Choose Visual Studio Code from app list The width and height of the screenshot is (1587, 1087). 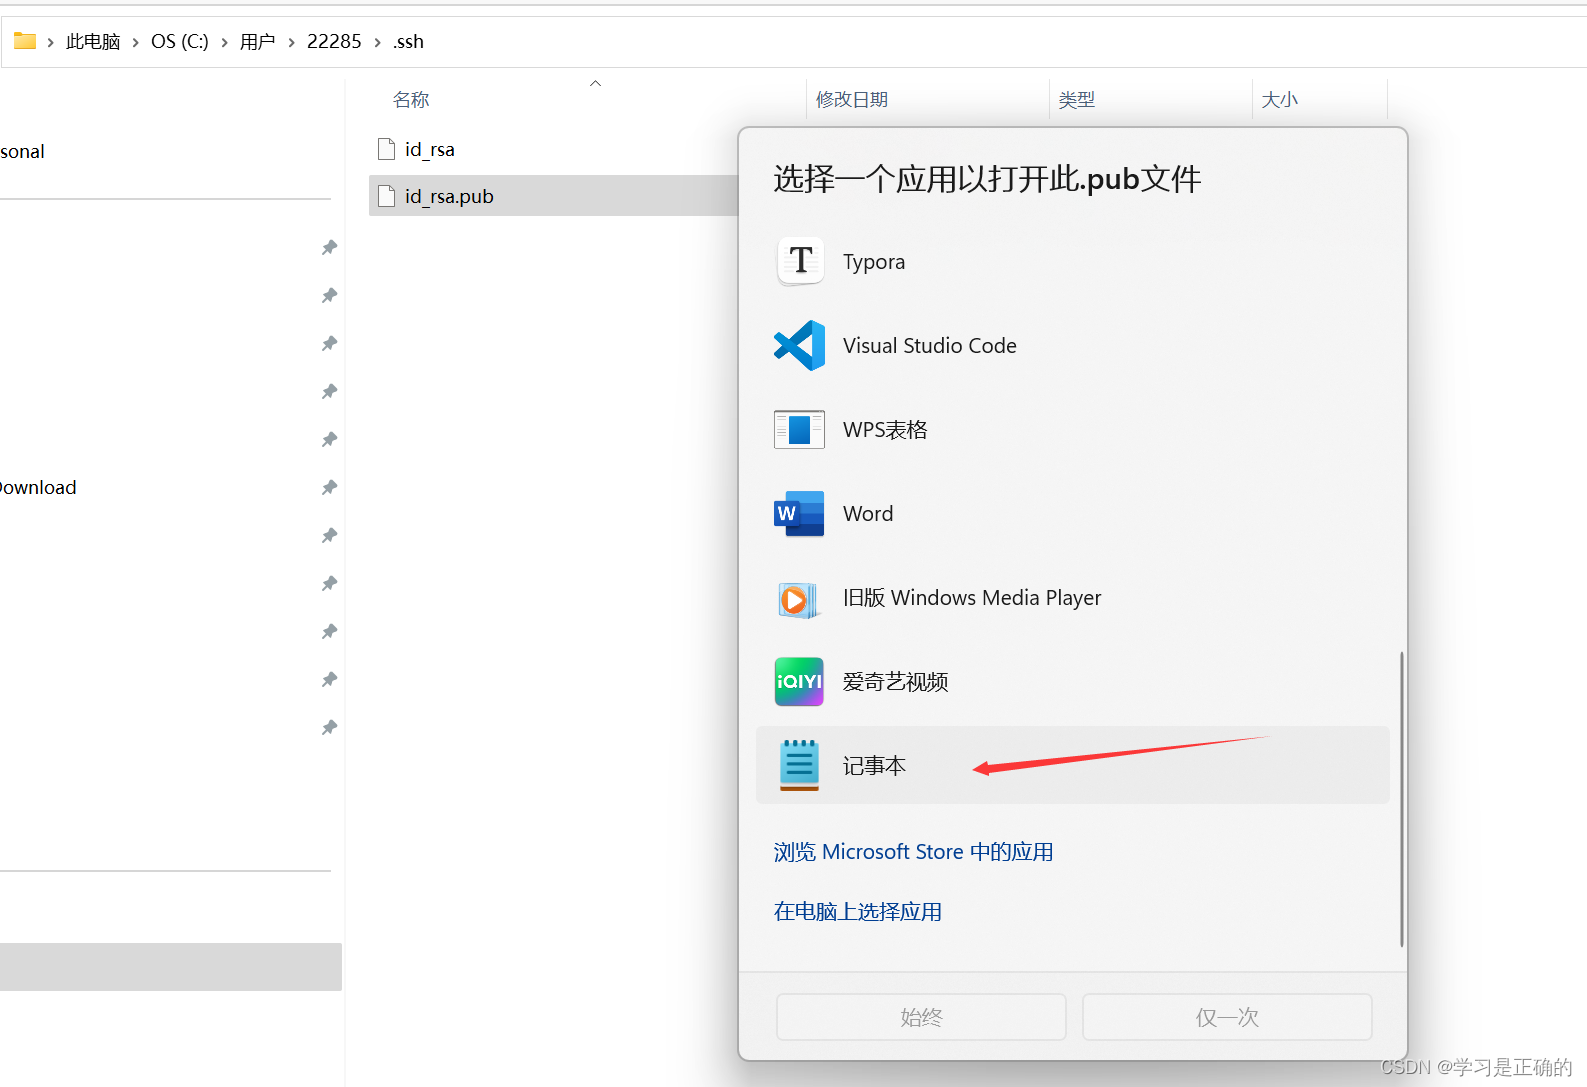pyautogui.click(x=1072, y=345)
